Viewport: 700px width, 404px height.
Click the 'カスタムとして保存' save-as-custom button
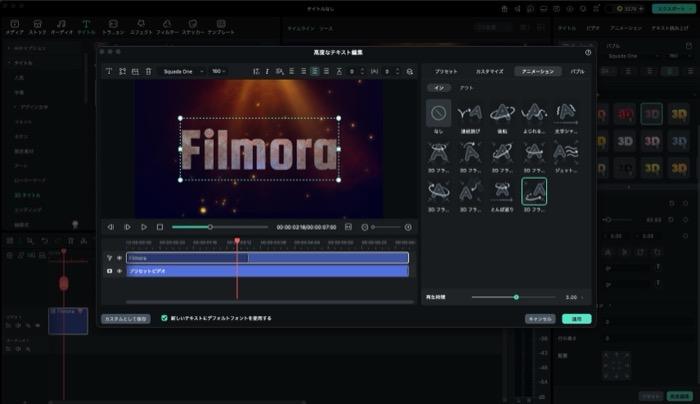click(126, 319)
